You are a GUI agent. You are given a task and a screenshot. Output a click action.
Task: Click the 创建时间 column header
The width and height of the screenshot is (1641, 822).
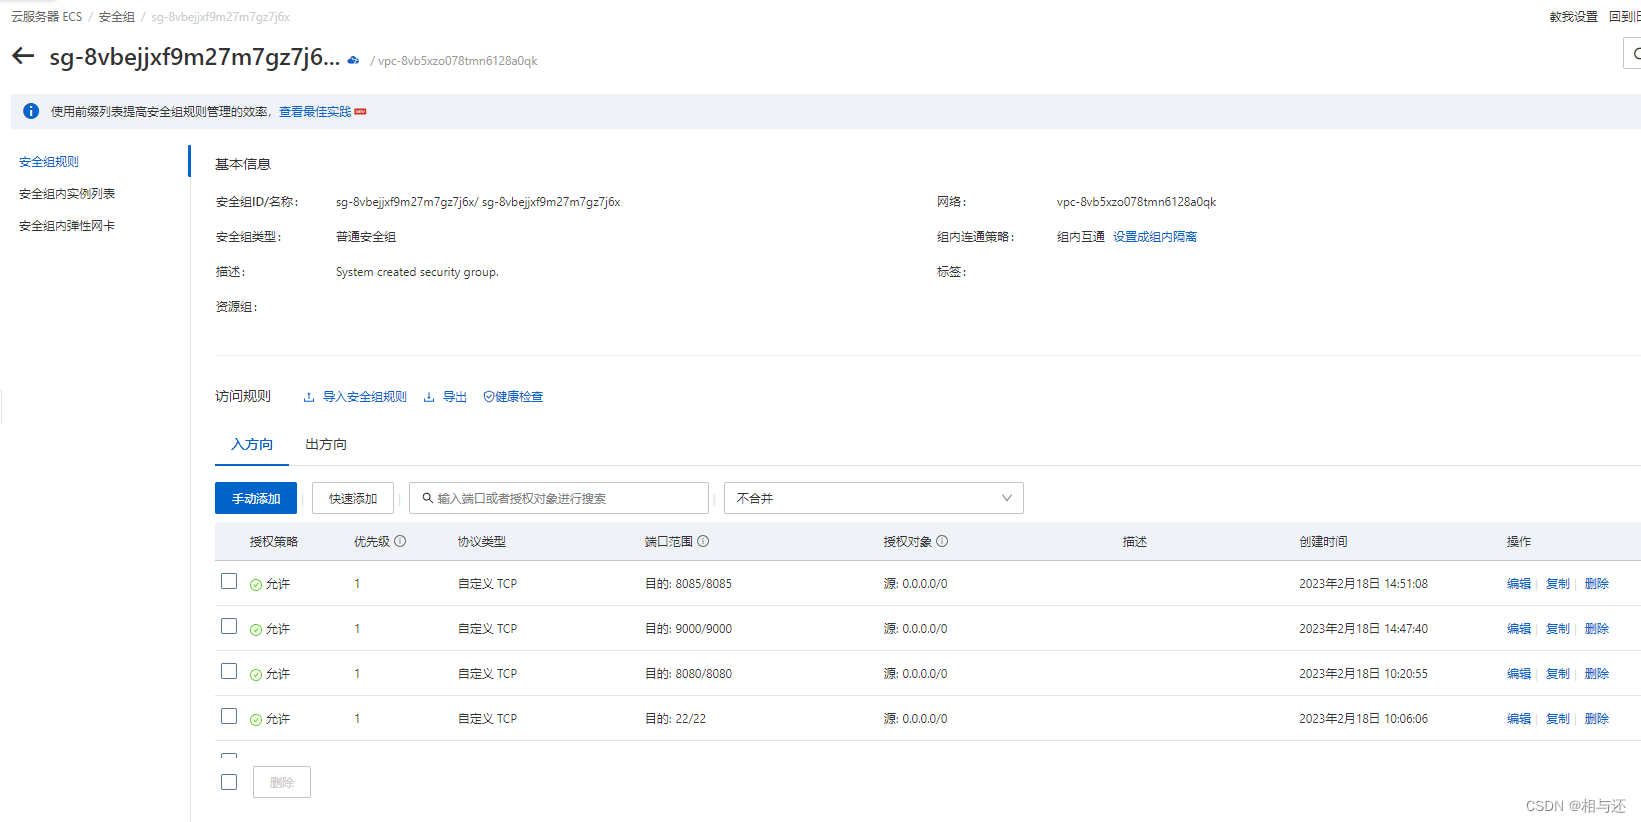pyautogui.click(x=1323, y=542)
